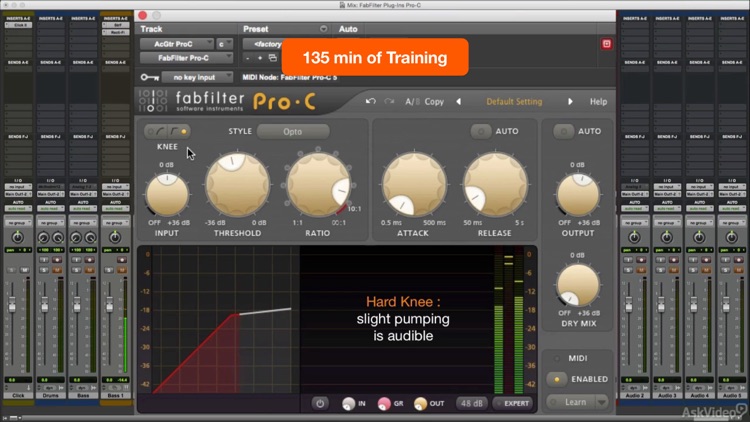Toggle the MIDI learn Enabled switch
750x422 pixels.
point(557,379)
